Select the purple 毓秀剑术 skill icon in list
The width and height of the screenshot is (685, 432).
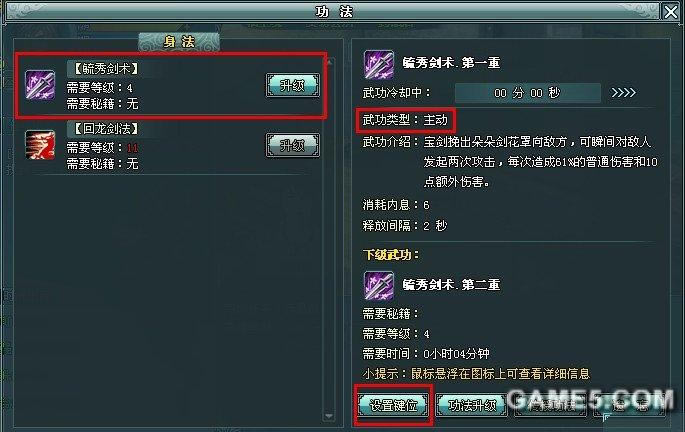40,85
